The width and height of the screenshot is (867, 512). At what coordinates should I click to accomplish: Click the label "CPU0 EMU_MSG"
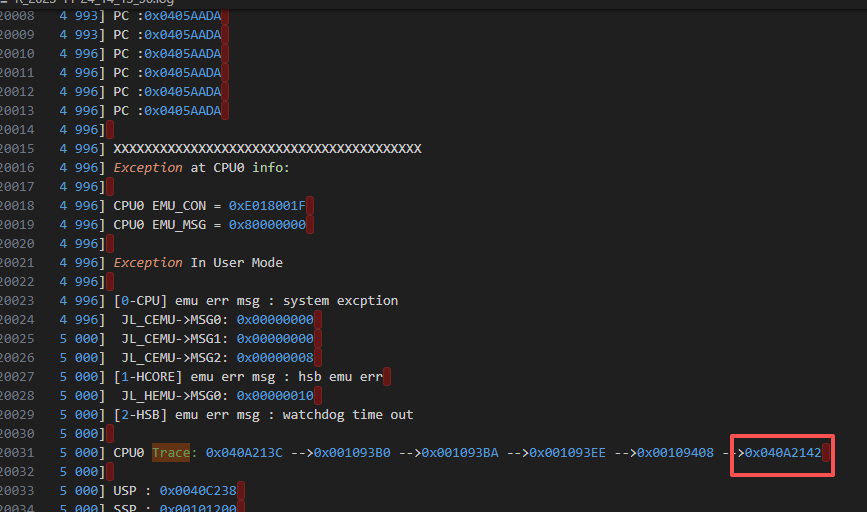(x=160, y=225)
